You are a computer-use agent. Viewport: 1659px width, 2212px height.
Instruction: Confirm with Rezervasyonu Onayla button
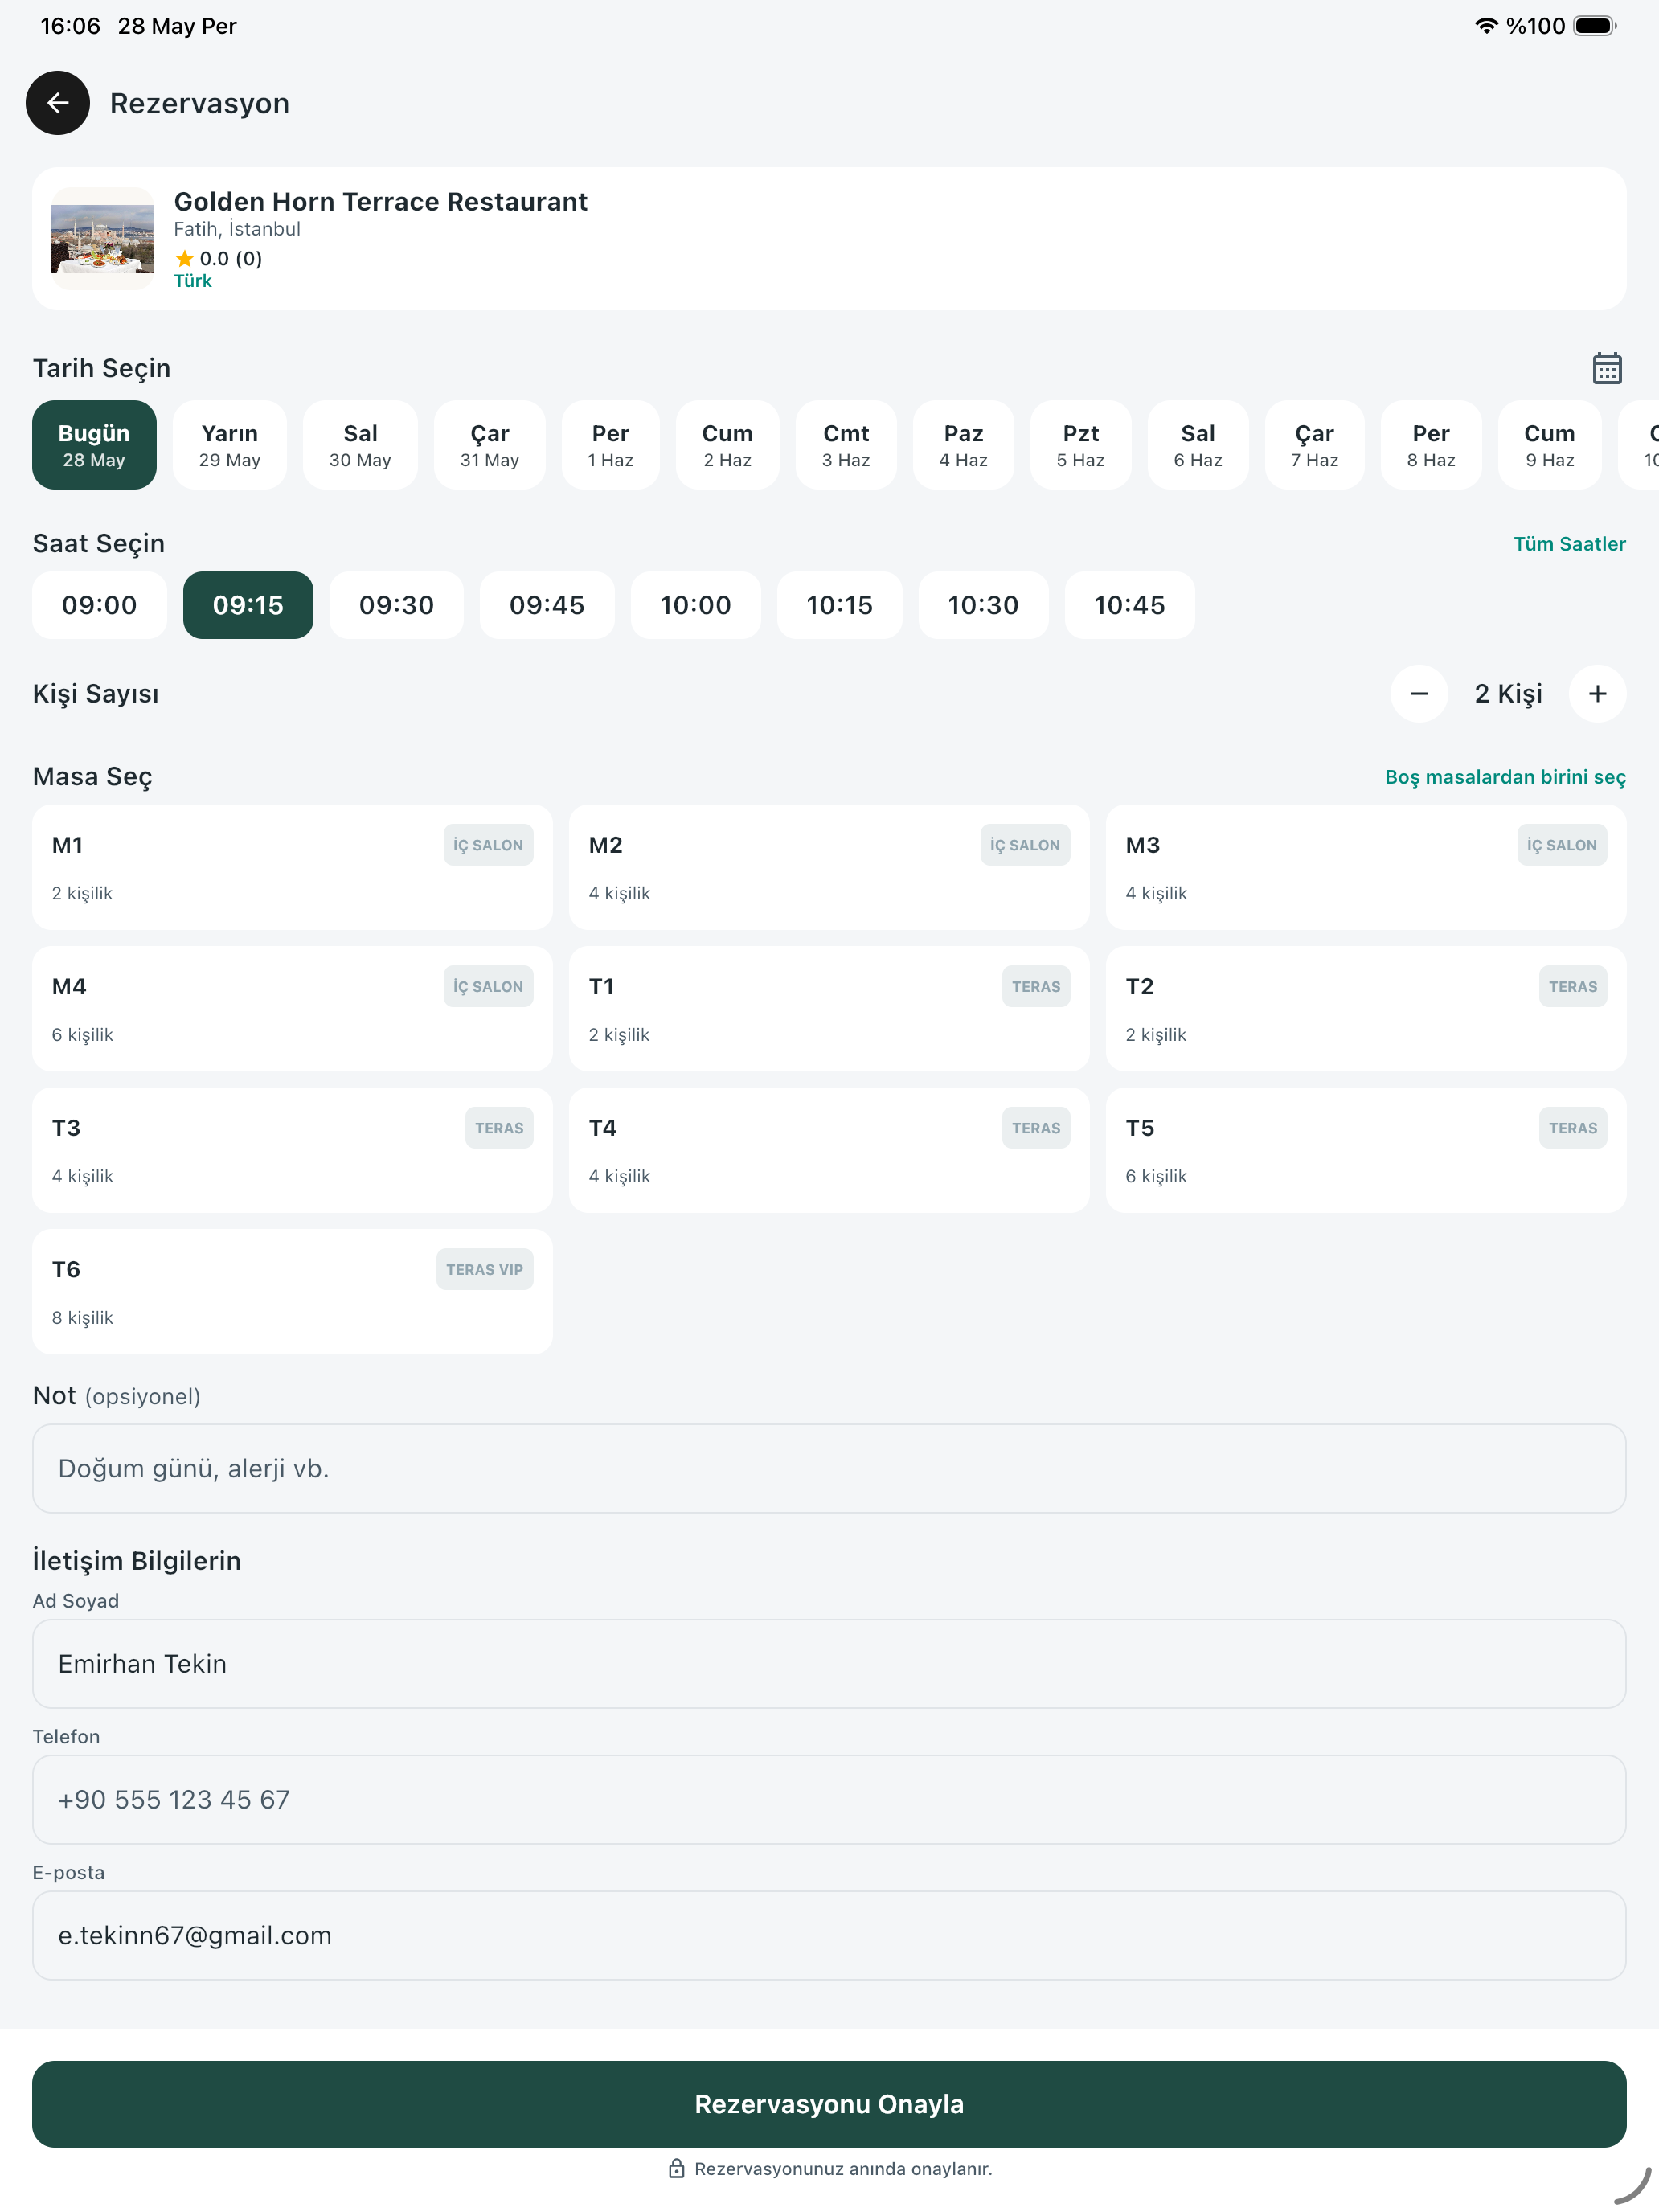coord(829,2104)
